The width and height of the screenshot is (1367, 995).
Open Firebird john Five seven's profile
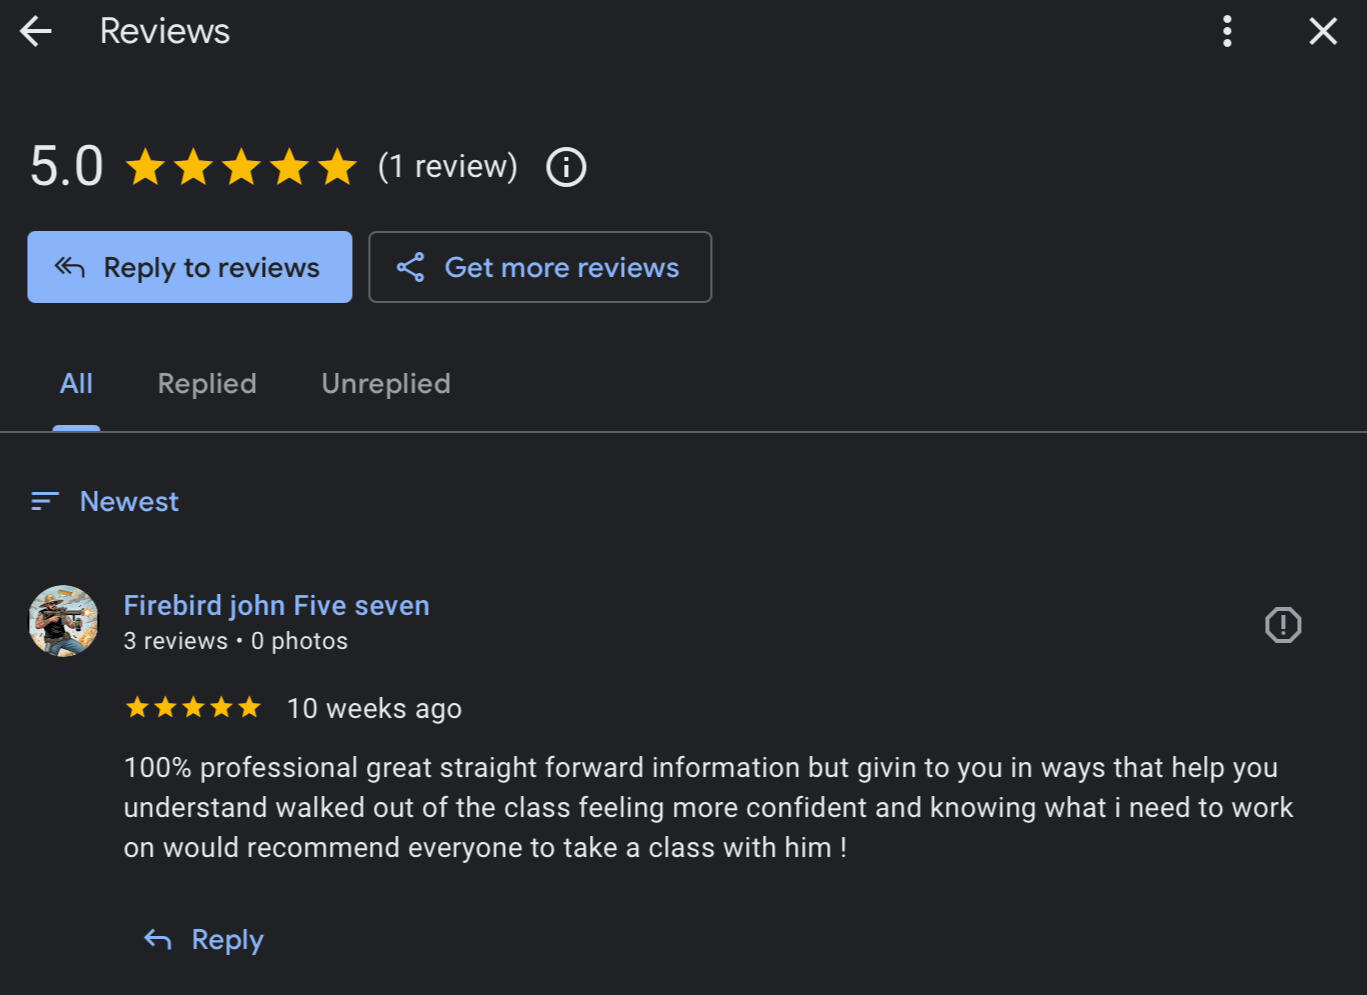(x=276, y=606)
